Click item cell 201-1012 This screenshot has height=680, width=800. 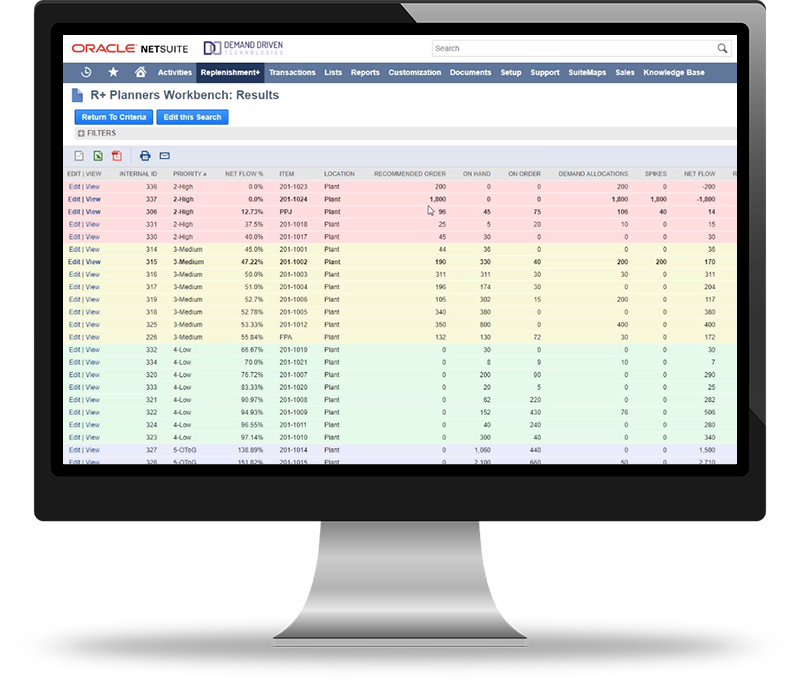293,324
